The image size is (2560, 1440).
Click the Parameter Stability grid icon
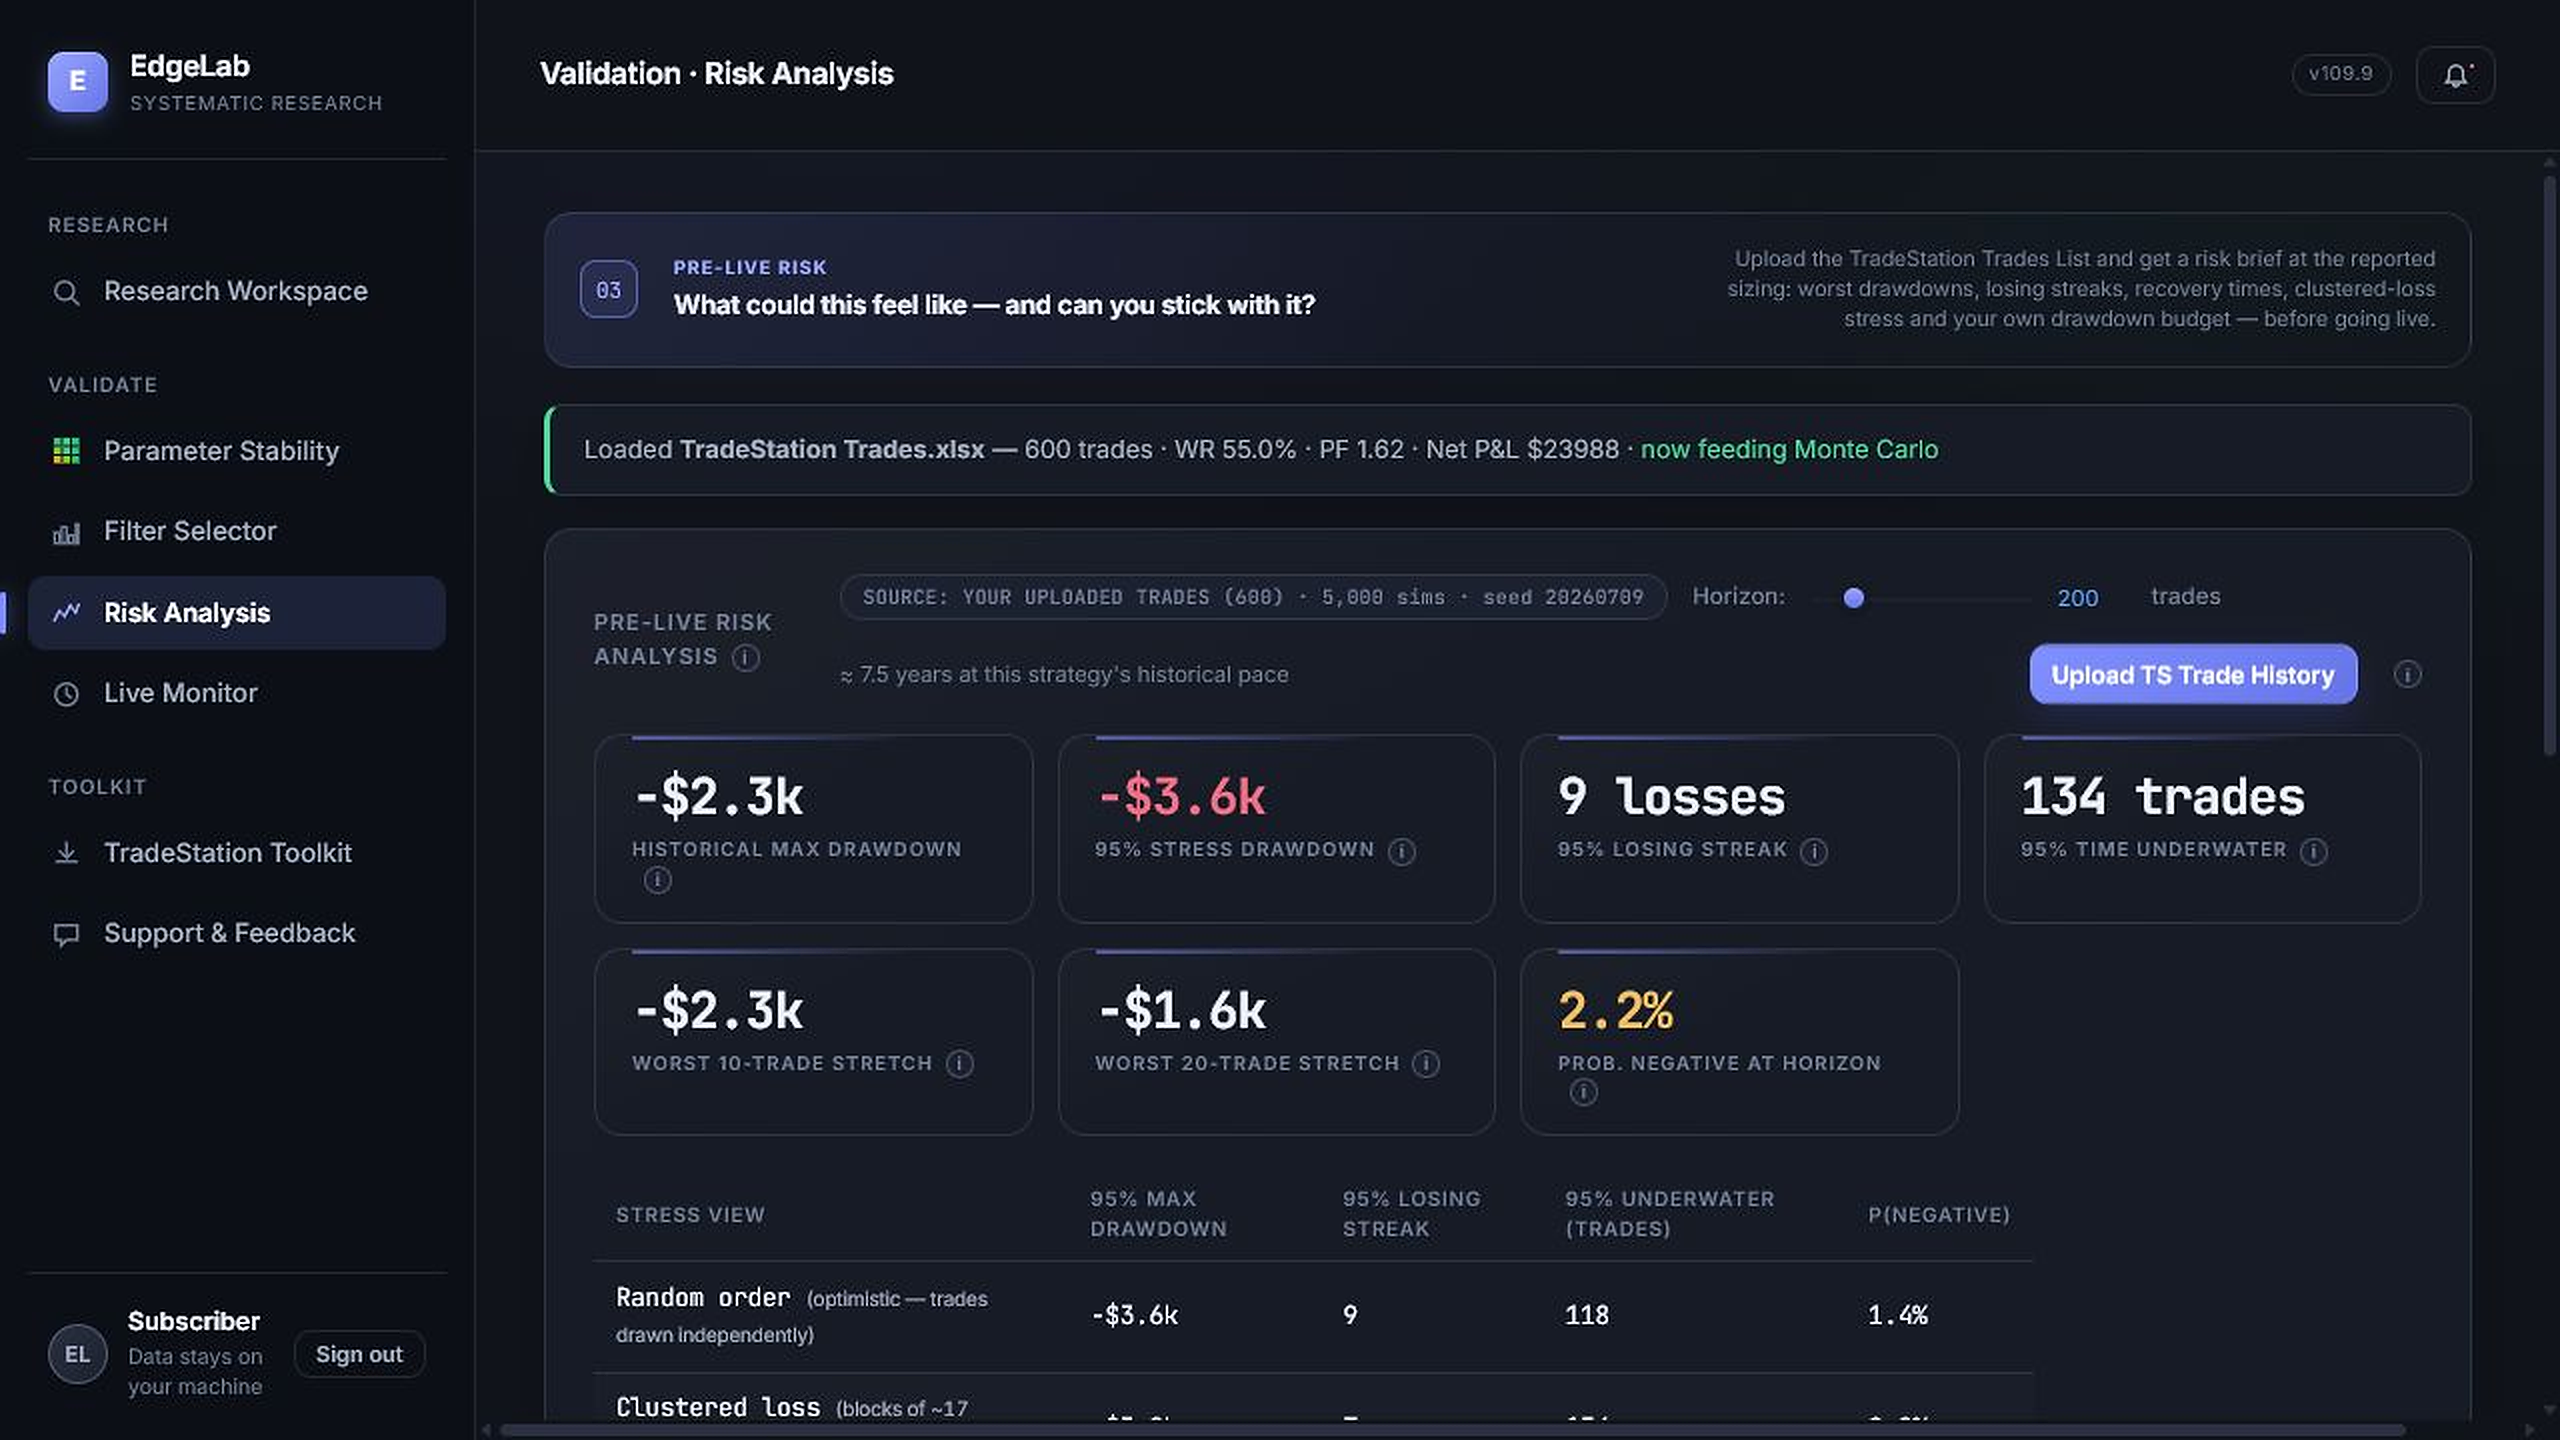click(66, 451)
